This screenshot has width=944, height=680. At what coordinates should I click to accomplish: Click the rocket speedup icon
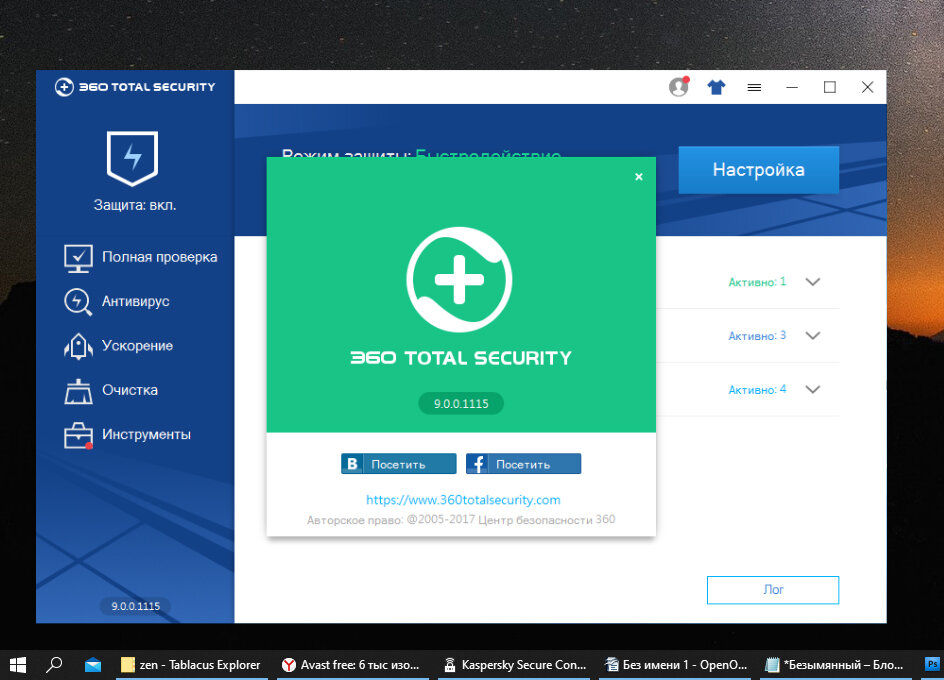78,346
